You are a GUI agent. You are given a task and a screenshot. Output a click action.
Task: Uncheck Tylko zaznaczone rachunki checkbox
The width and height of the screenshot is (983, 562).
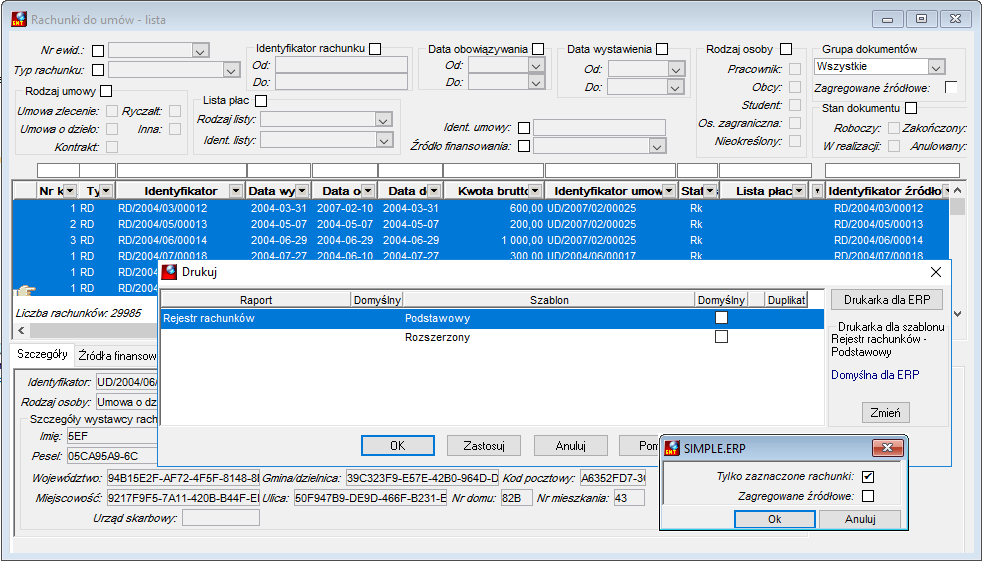[x=868, y=477]
